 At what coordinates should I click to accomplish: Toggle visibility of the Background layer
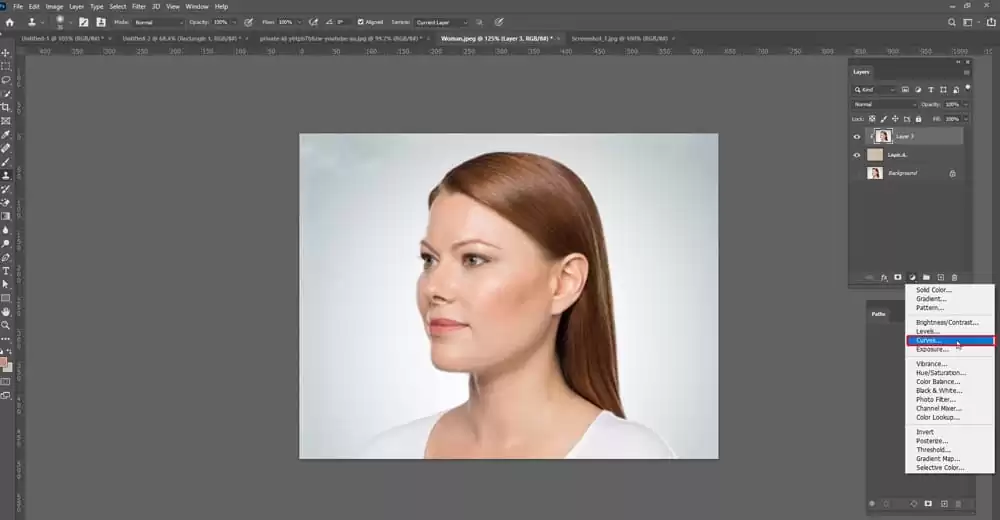(x=857, y=173)
